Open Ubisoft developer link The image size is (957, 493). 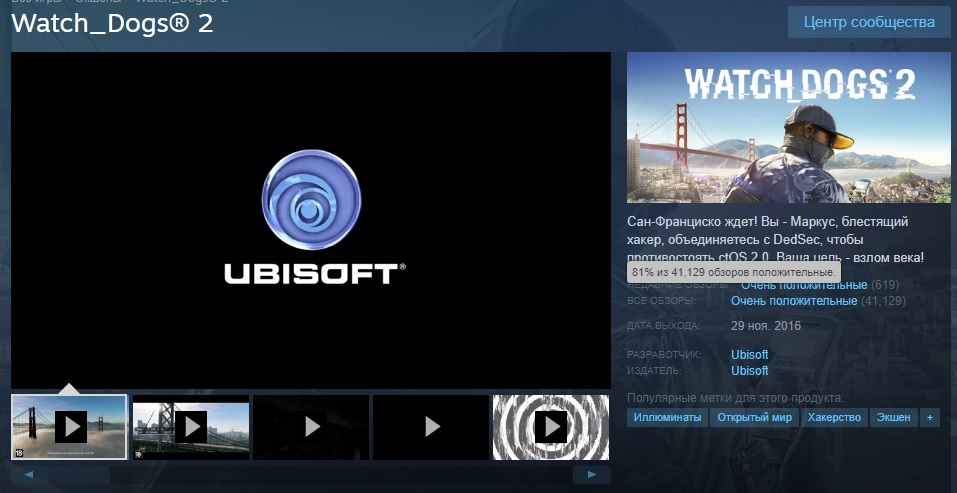coord(749,355)
